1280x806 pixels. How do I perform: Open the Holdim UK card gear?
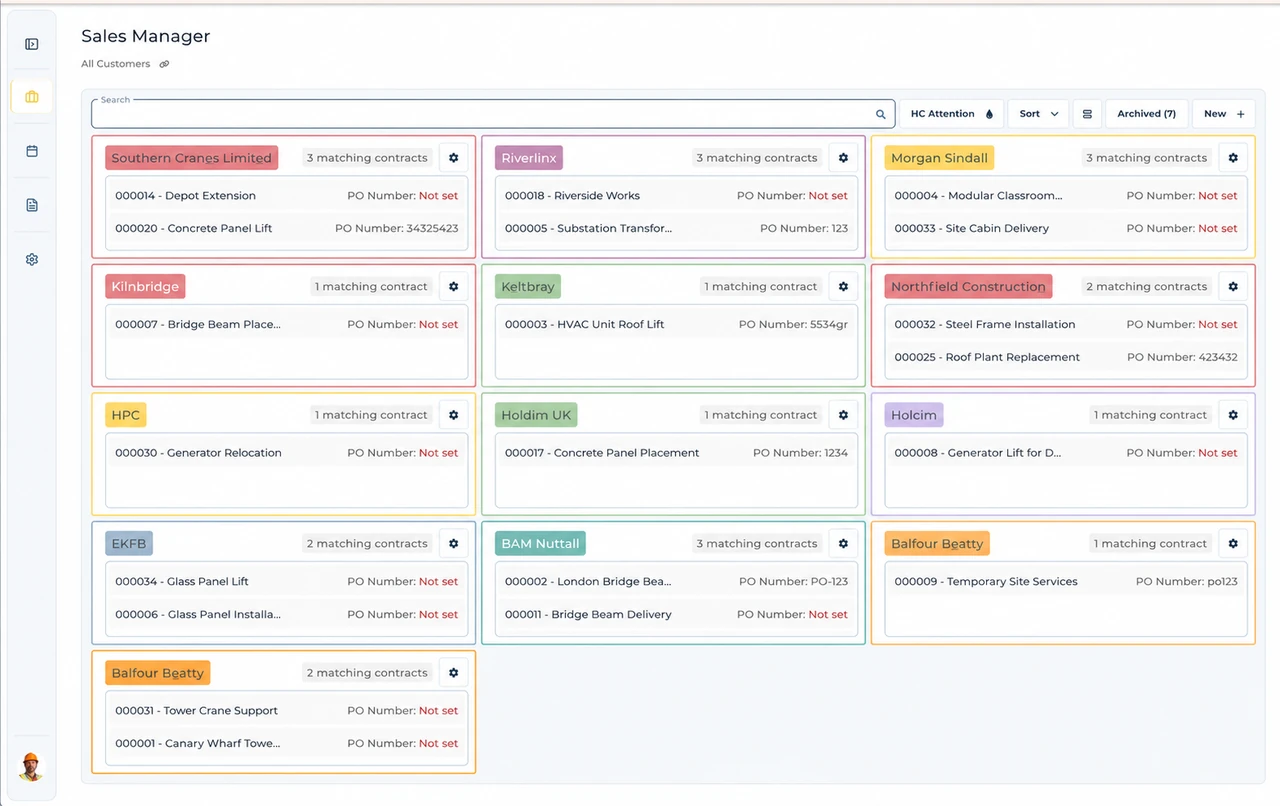(x=843, y=415)
